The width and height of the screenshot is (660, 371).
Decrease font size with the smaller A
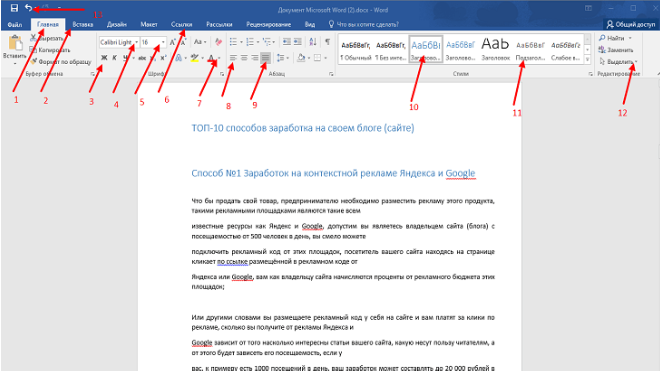tap(184, 42)
